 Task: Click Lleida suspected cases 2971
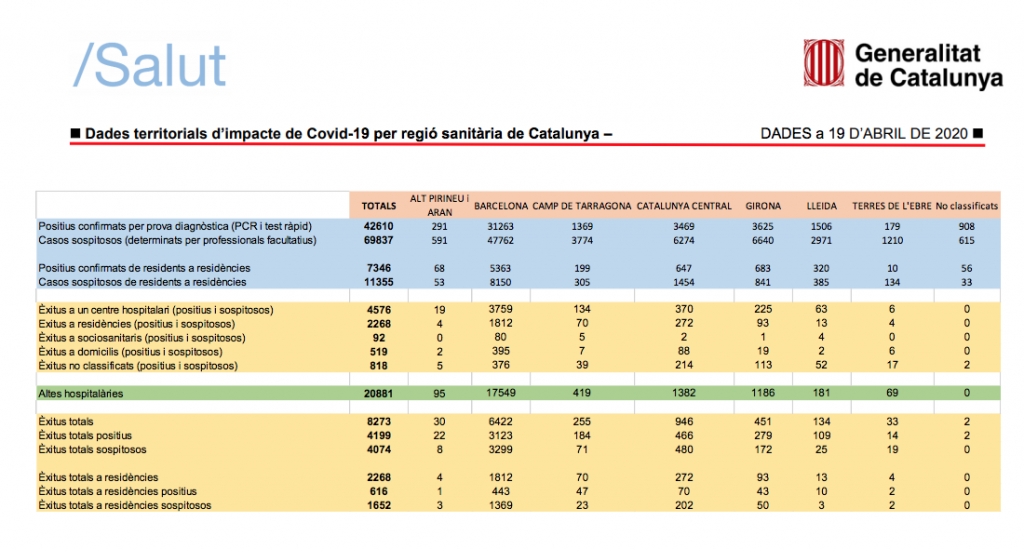point(822,240)
